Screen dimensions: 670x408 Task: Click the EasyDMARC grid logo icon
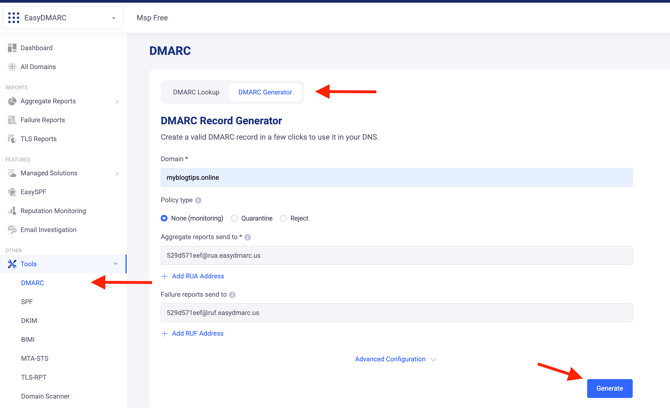14,18
